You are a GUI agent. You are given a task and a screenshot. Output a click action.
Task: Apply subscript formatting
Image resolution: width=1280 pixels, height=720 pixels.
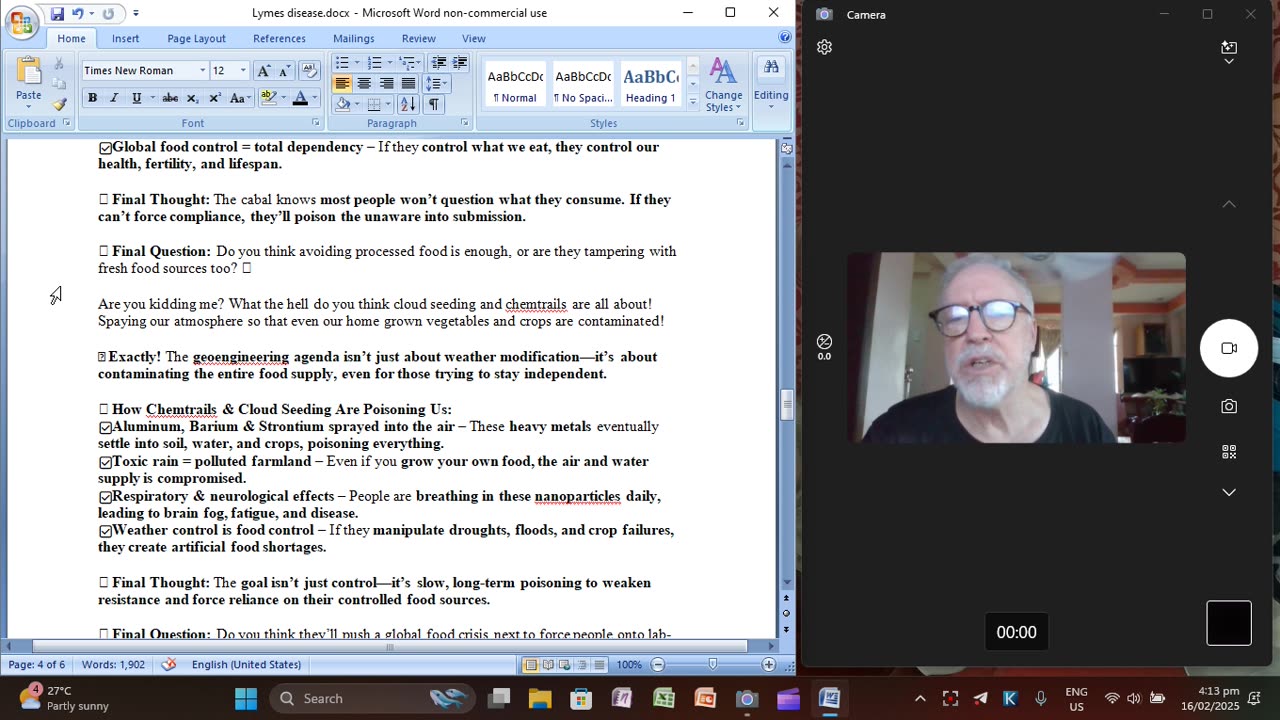coord(192,98)
